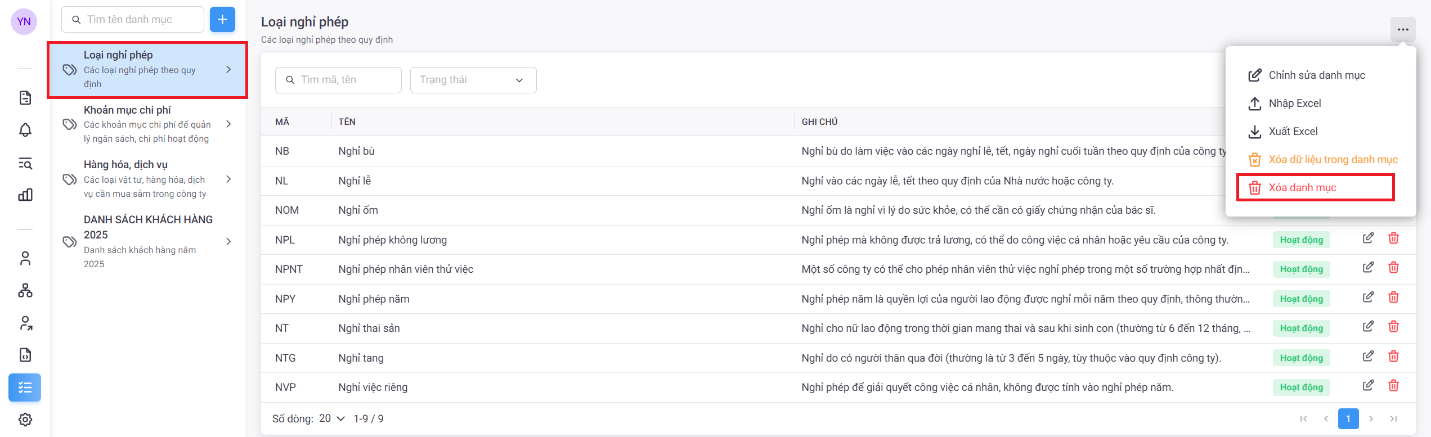
Task: Delete the Nghỉ tang row
Action: pos(1393,357)
